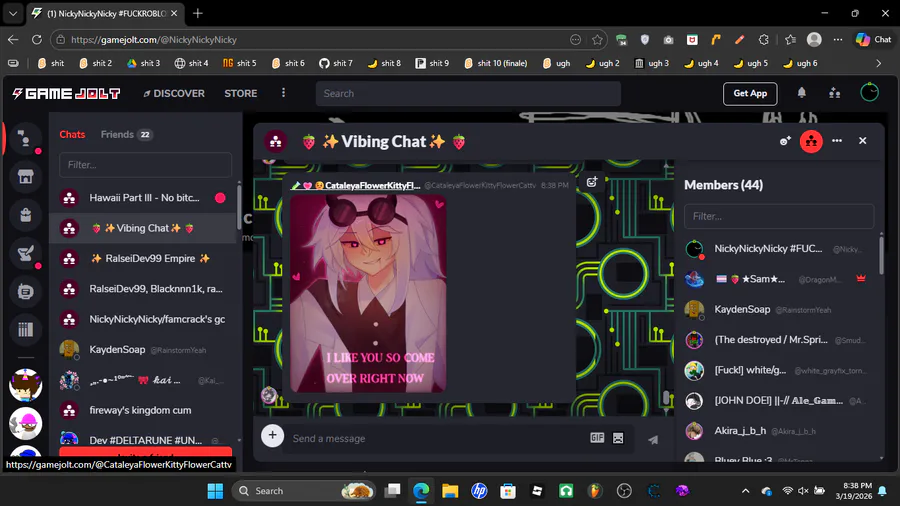Screen dimensions: 900x506
Task: Open friend requests icon beside the bell
Action: (x=835, y=93)
